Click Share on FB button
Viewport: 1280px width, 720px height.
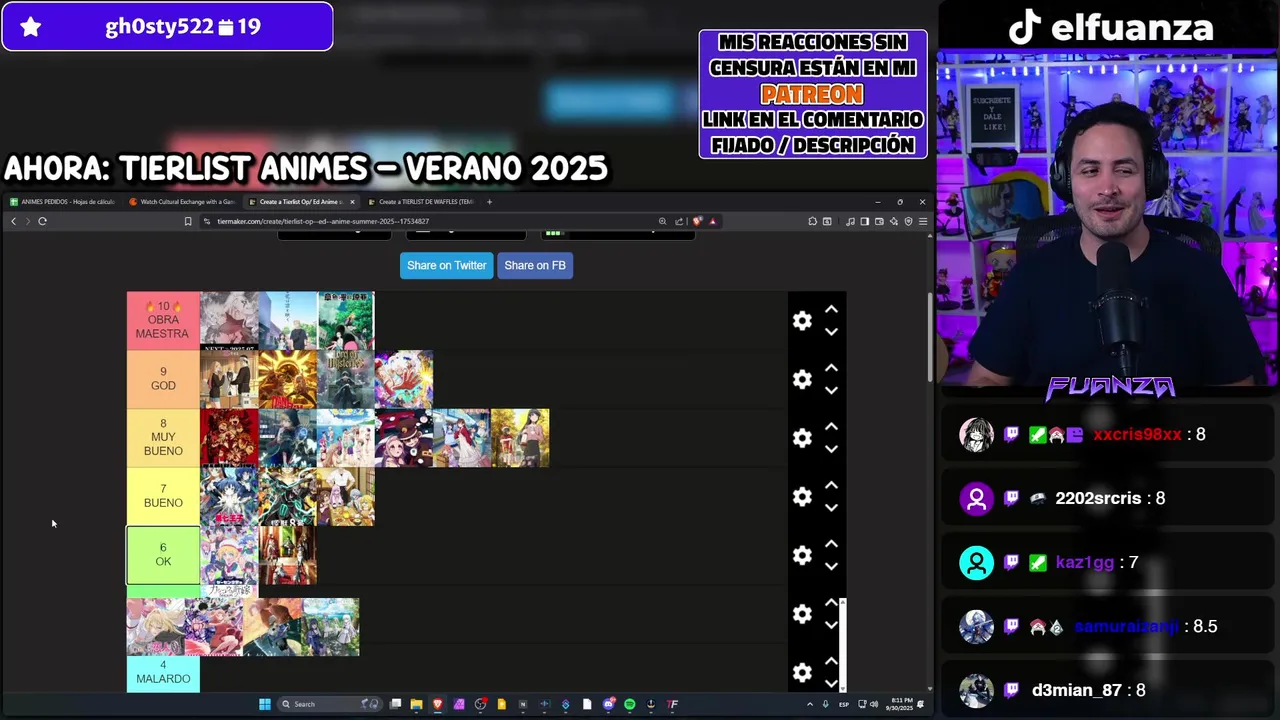[x=535, y=265]
